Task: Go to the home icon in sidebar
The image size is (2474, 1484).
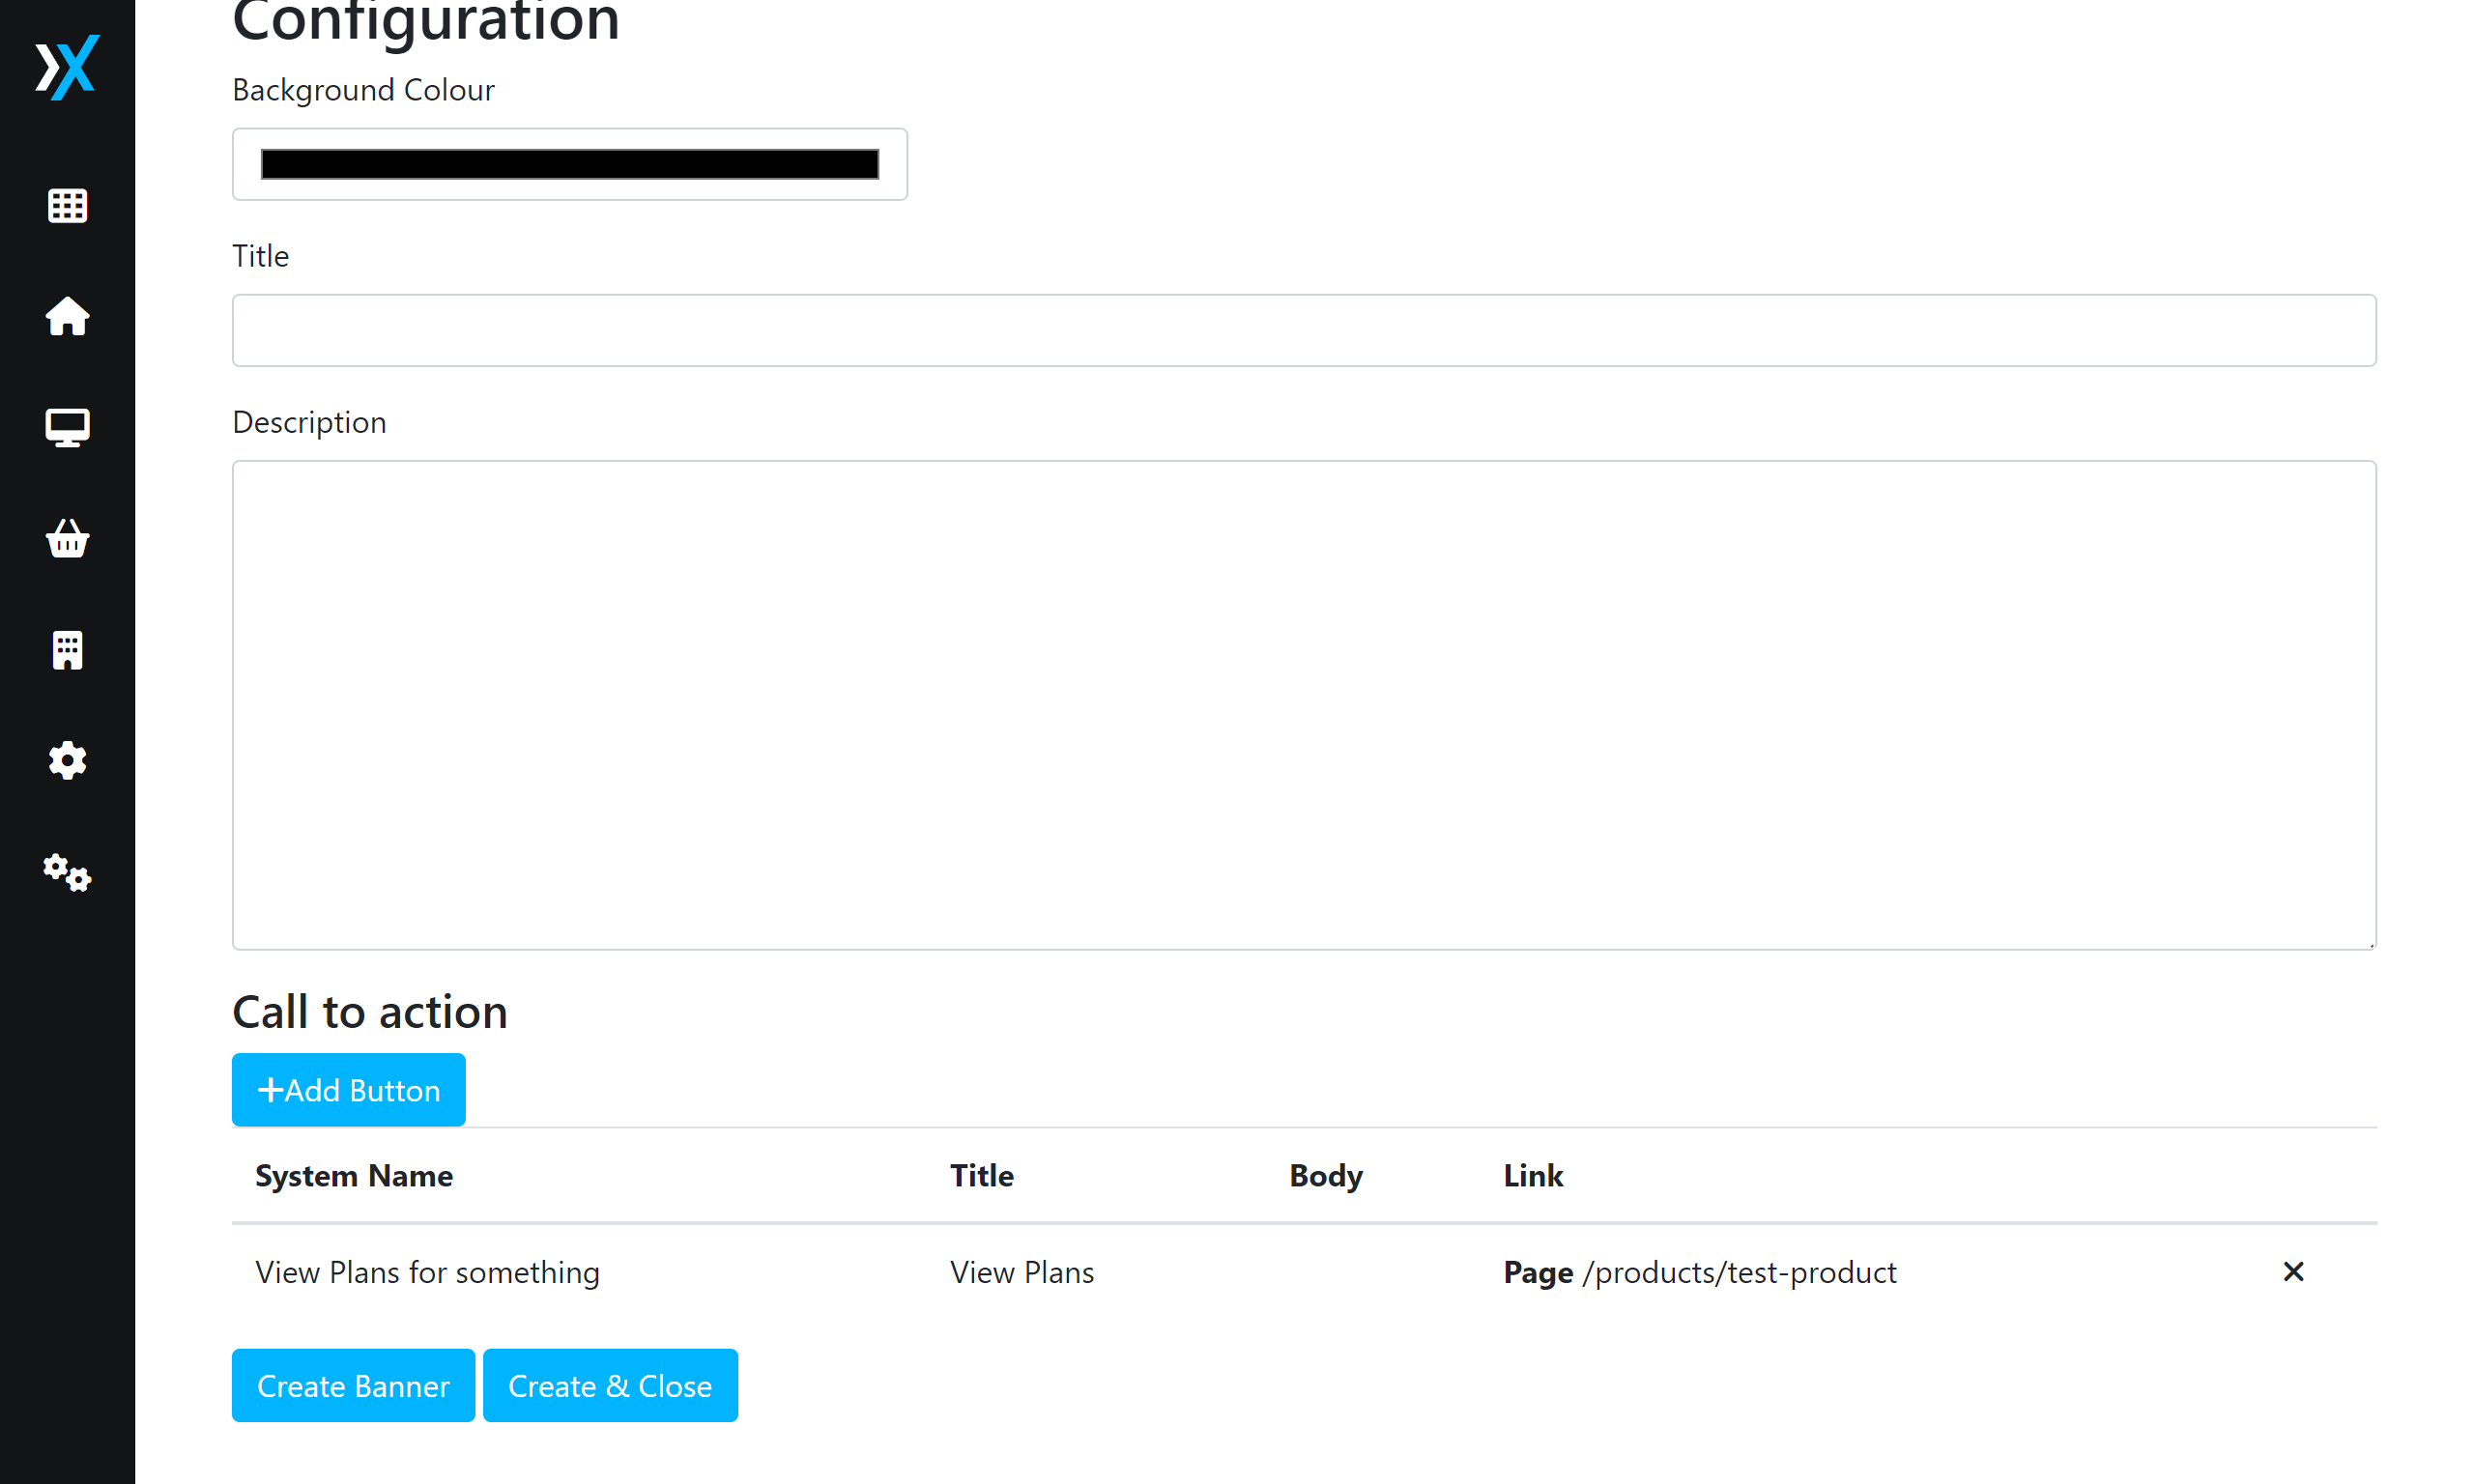Action: click(67, 317)
